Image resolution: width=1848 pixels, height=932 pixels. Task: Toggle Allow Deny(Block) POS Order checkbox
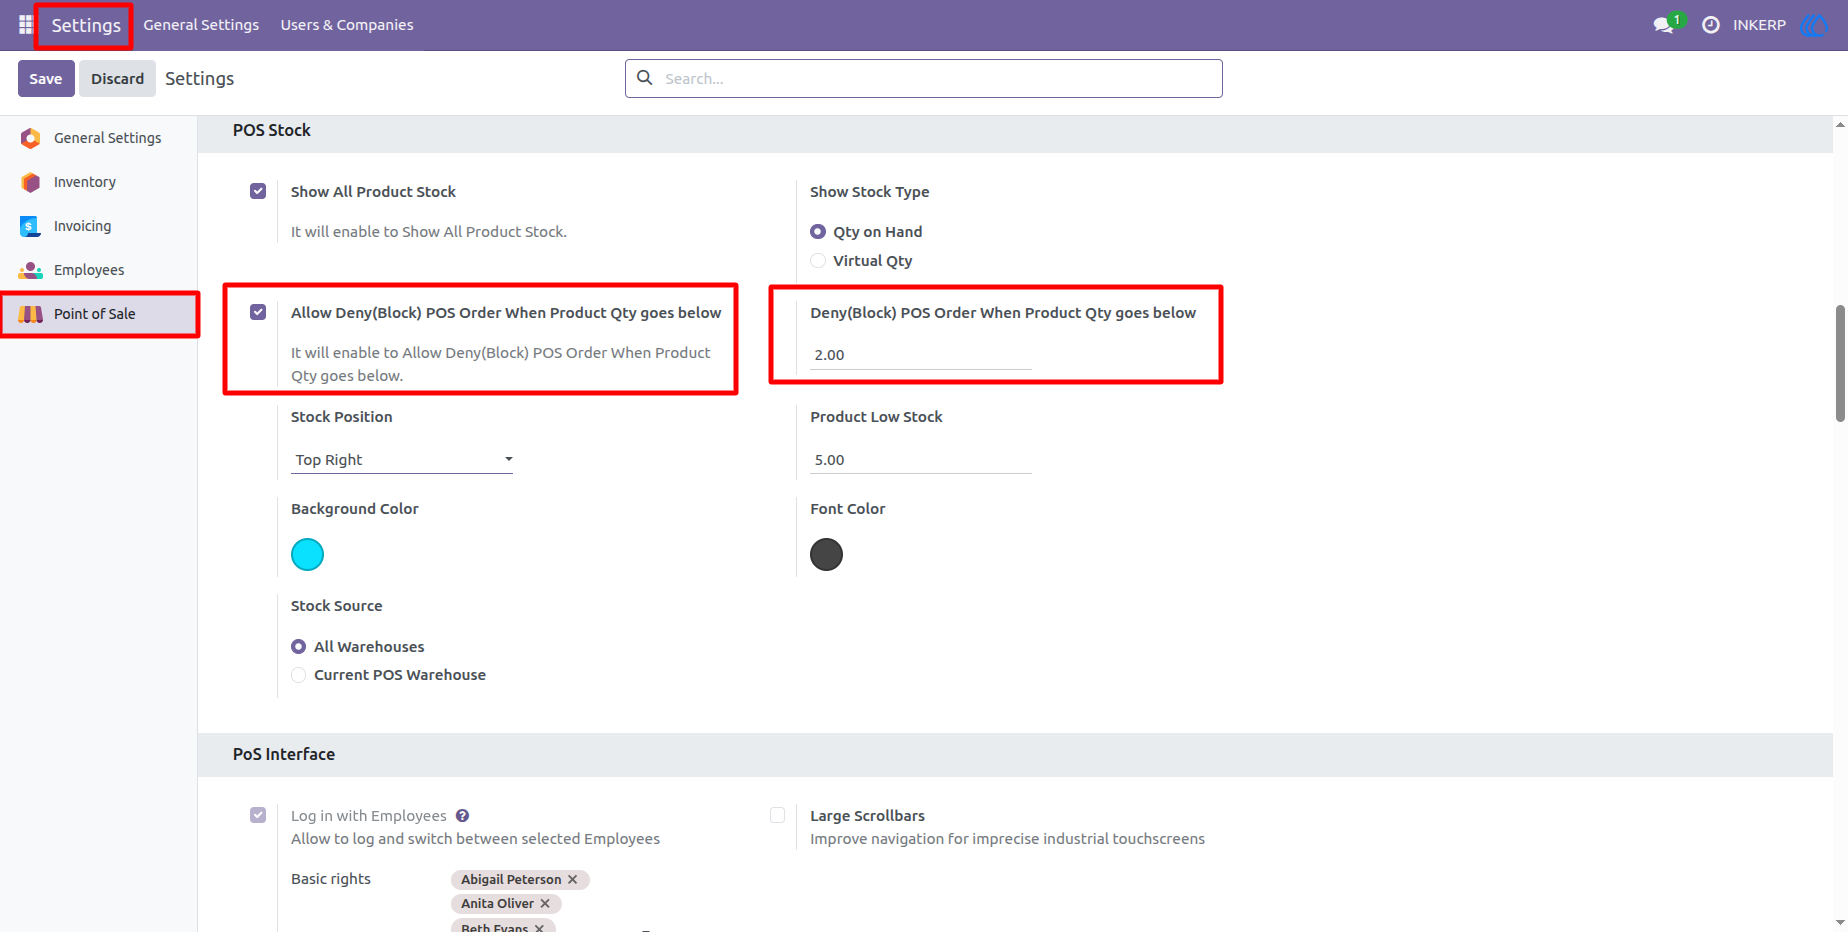258,312
